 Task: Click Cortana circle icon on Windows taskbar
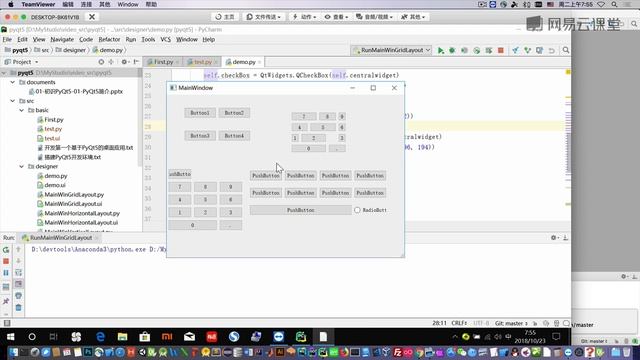32,337
